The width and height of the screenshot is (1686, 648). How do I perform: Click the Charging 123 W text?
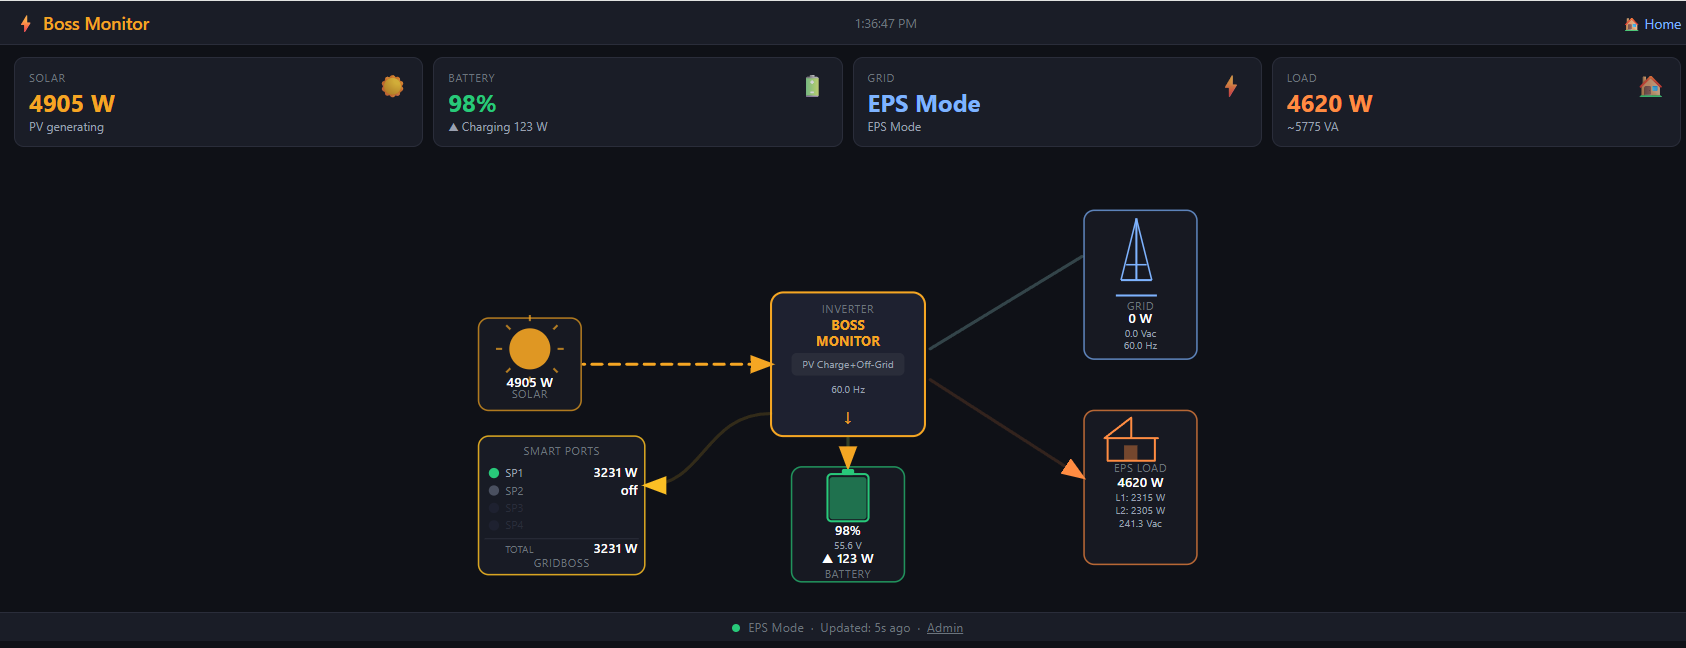click(x=498, y=127)
